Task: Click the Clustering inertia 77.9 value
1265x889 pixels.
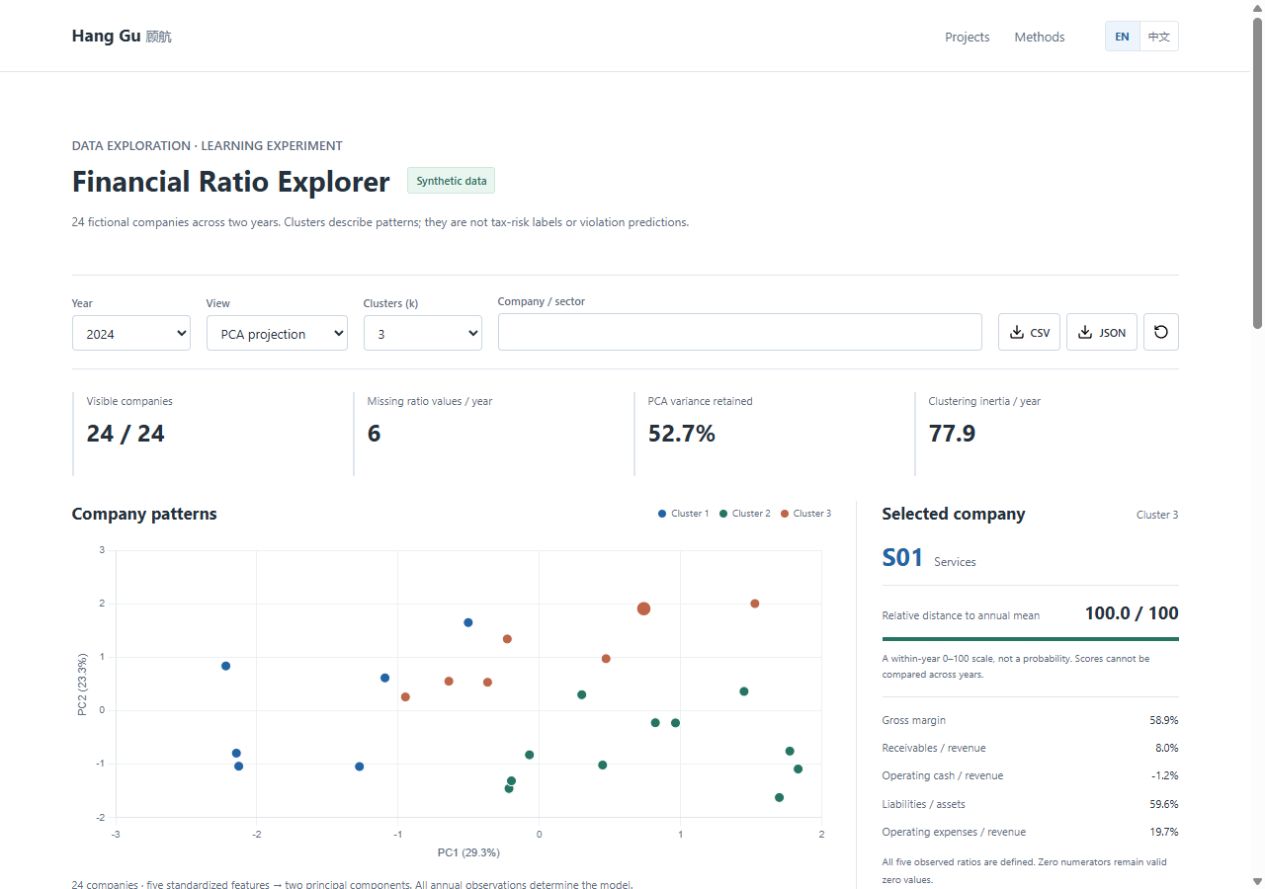Action: click(952, 433)
